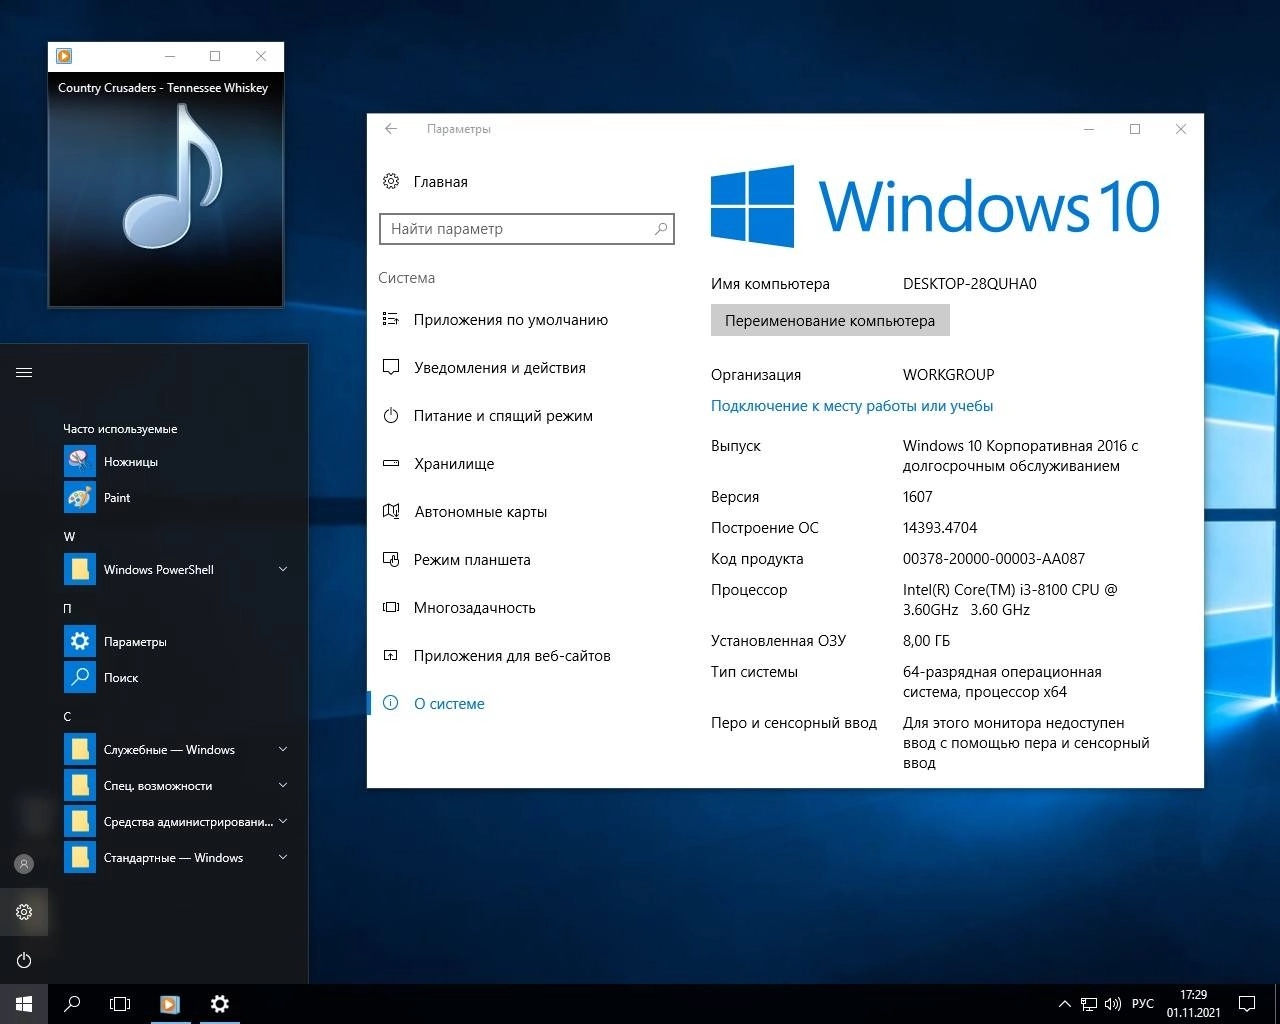Viewport: 1280px width, 1024px height.
Task: Click the user account icon in Start menu
Action: point(24,864)
